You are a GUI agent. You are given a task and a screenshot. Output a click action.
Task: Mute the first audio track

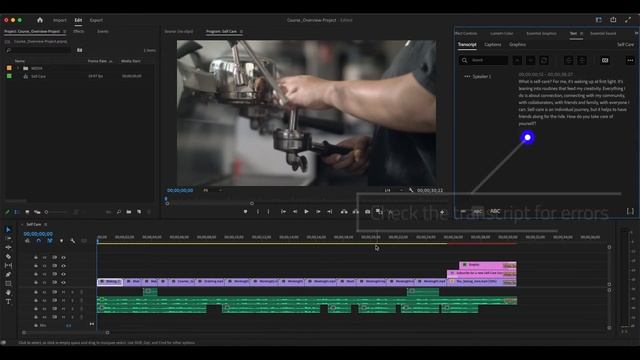click(63, 292)
